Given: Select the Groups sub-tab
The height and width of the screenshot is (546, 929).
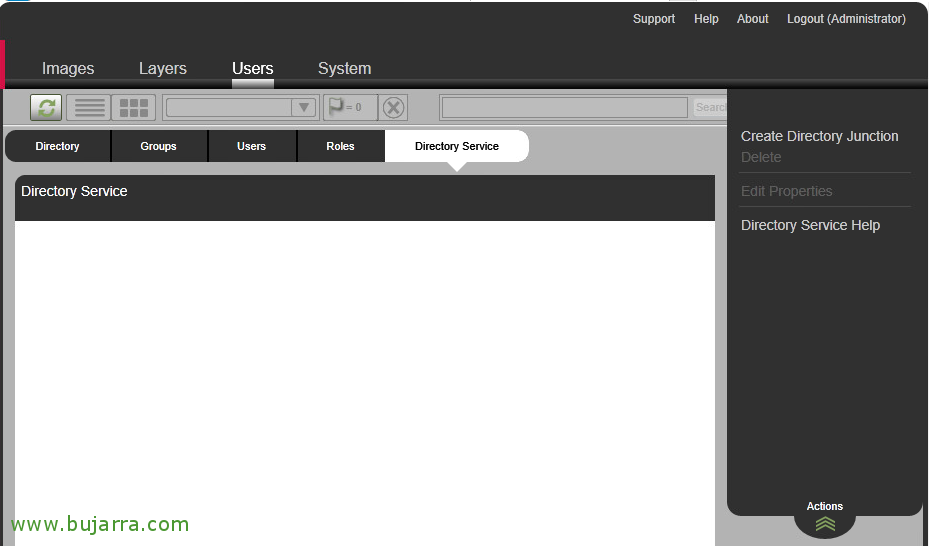Looking at the screenshot, I should click(158, 146).
